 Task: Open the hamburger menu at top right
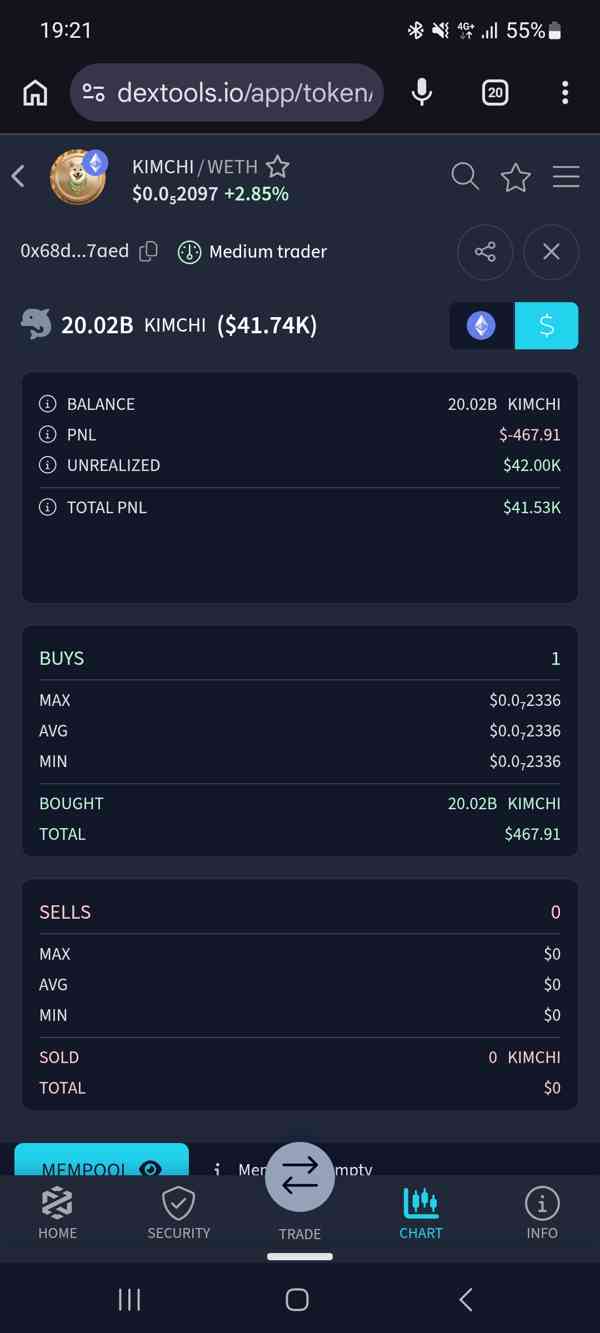pyautogui.click(x=566, y=177)
